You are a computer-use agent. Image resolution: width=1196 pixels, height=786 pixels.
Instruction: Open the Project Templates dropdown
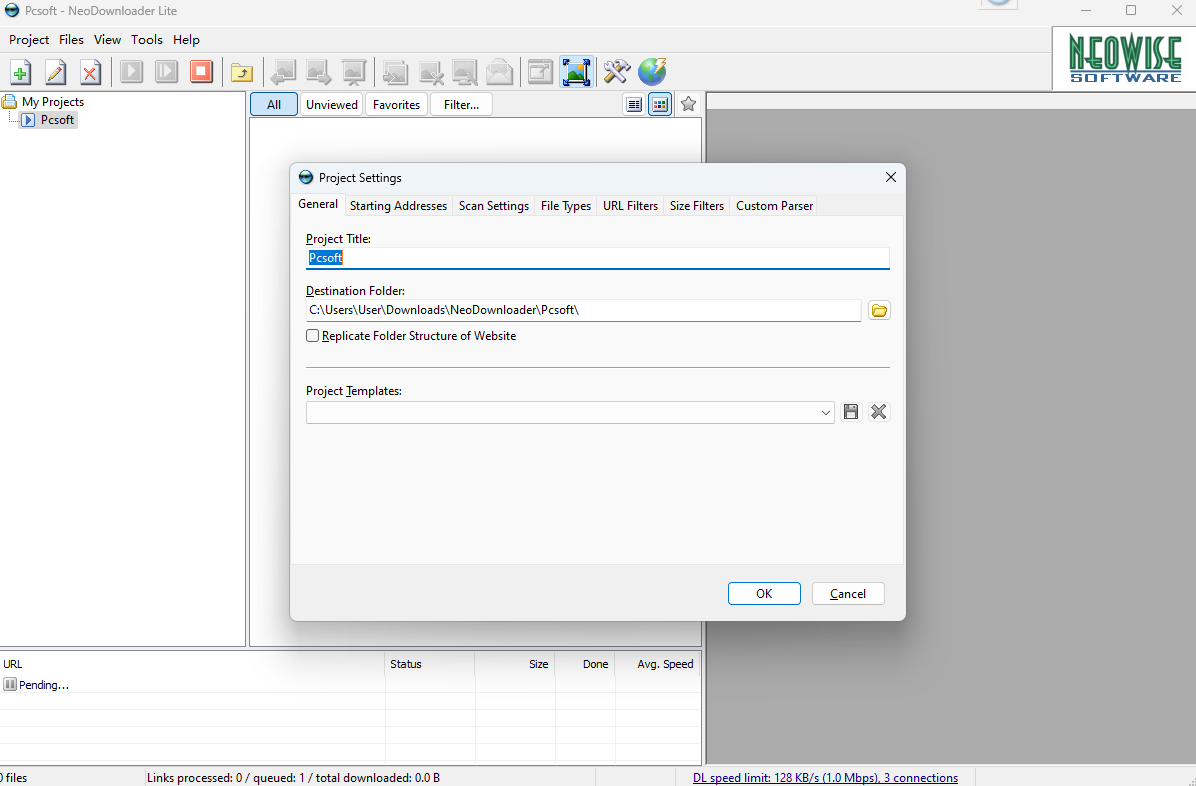(824, 411)
